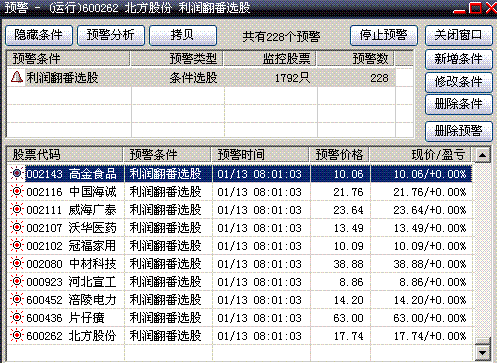
Task: Select 002080 中材科技 row
Action: pyautogui.click(x=240, y=264)
